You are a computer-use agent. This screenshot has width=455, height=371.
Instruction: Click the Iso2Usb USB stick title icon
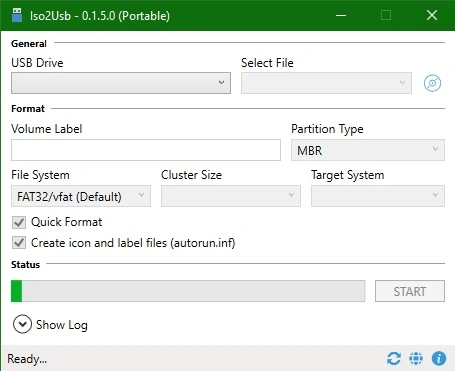click(17, 15)
